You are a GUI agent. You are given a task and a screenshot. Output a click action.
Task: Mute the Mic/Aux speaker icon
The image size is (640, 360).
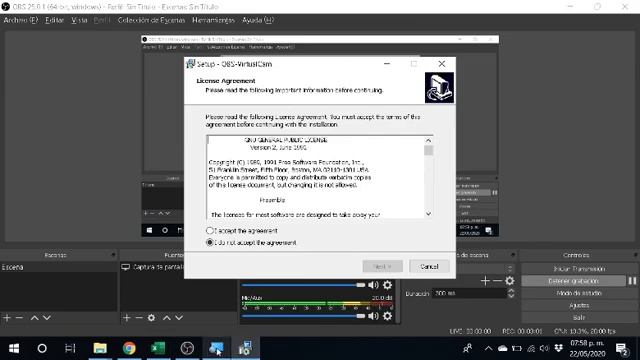pos(373,316)
